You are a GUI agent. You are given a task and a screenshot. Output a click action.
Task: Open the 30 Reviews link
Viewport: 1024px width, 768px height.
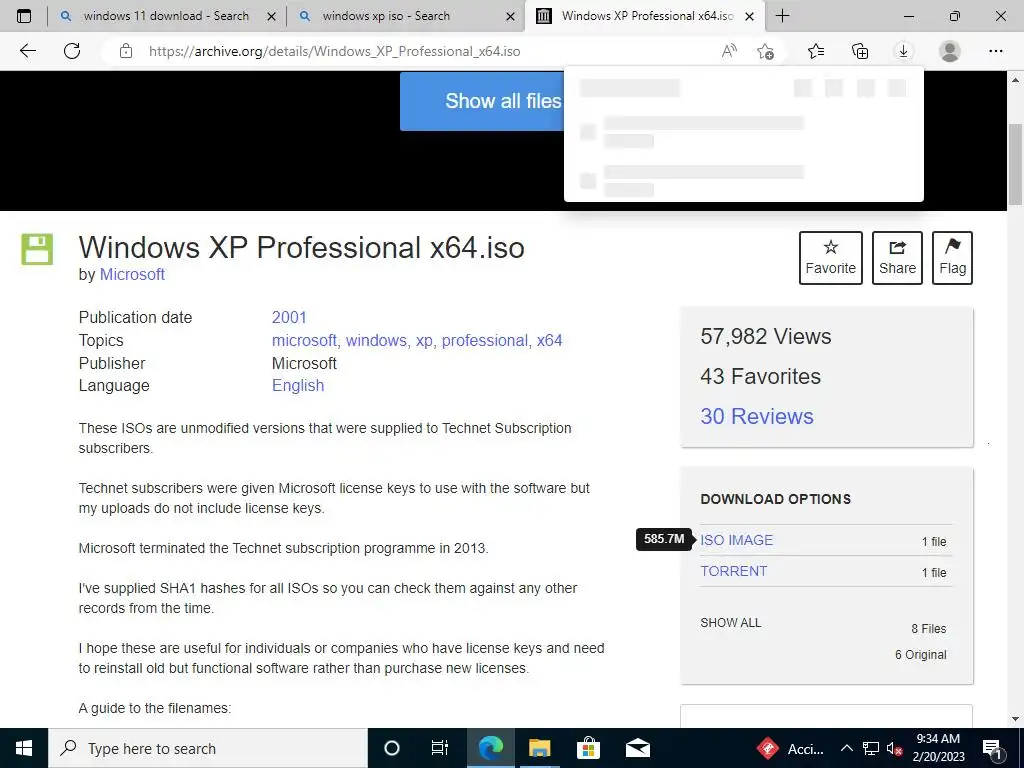click(x=757, y=416)
